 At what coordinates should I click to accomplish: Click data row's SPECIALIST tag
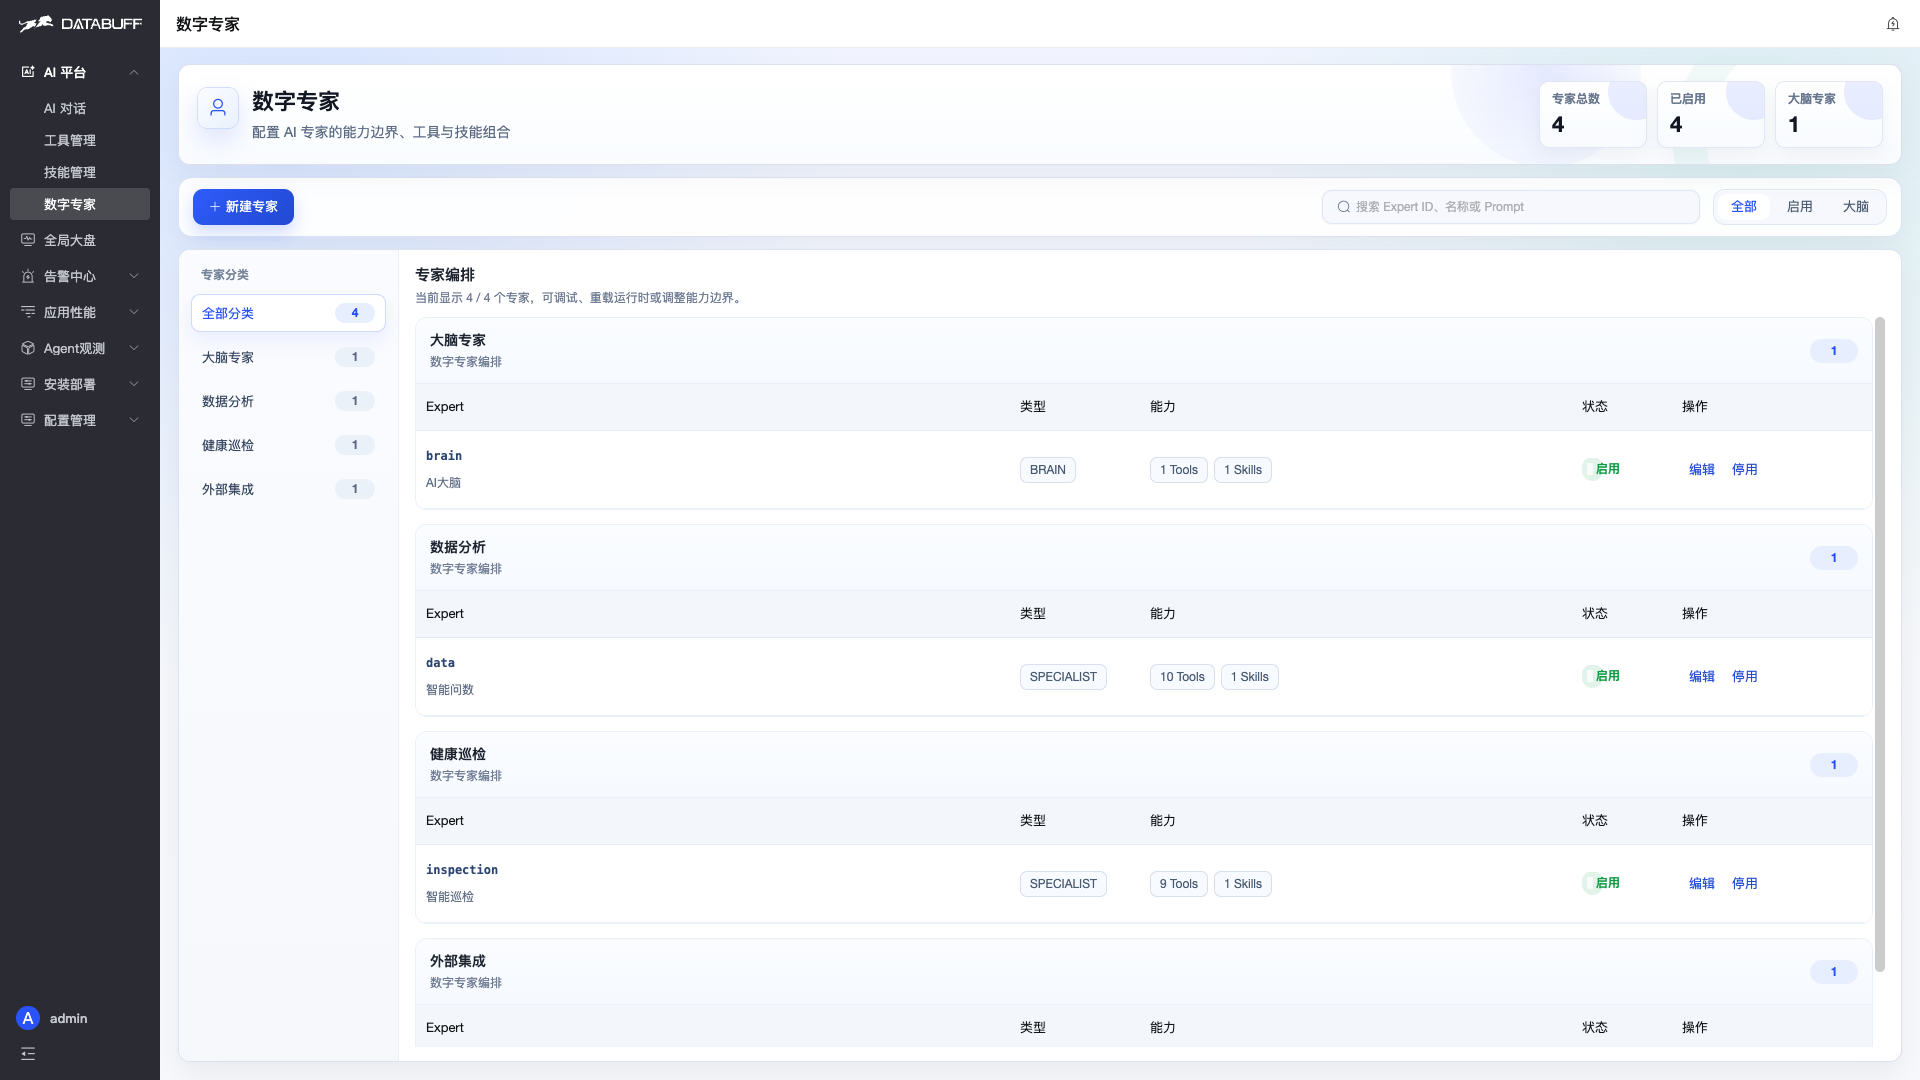(x=1063, y=677)
